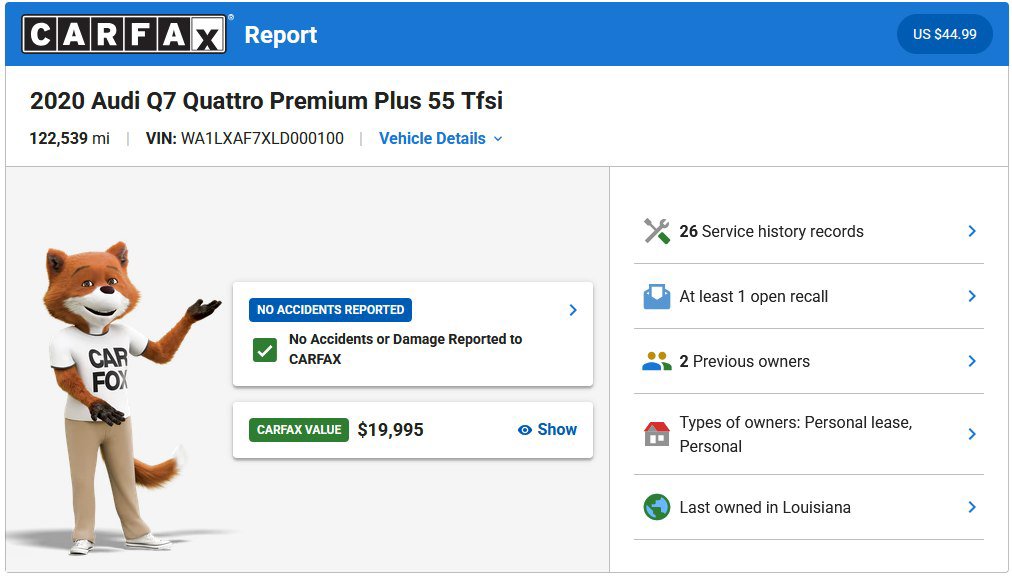Click the open recall envelope icon
The image size is (1012, 576).
point(656,296)
